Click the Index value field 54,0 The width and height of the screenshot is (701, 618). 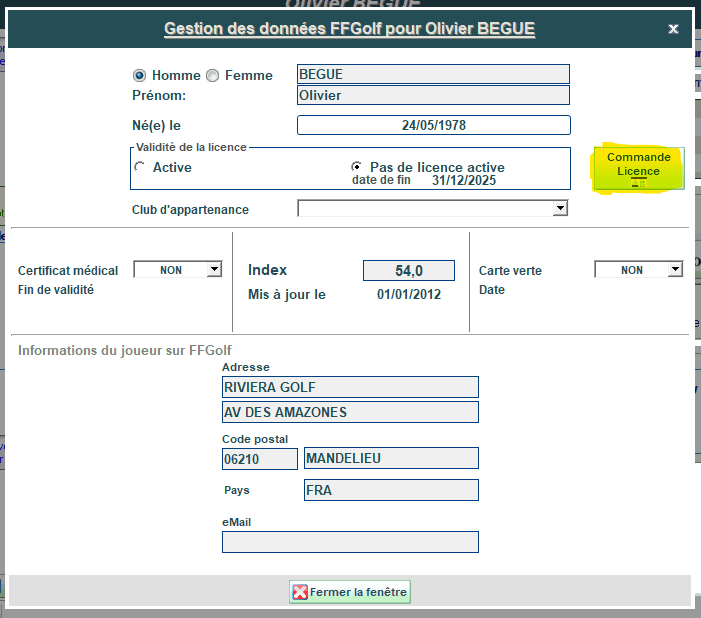coord(409,271)
